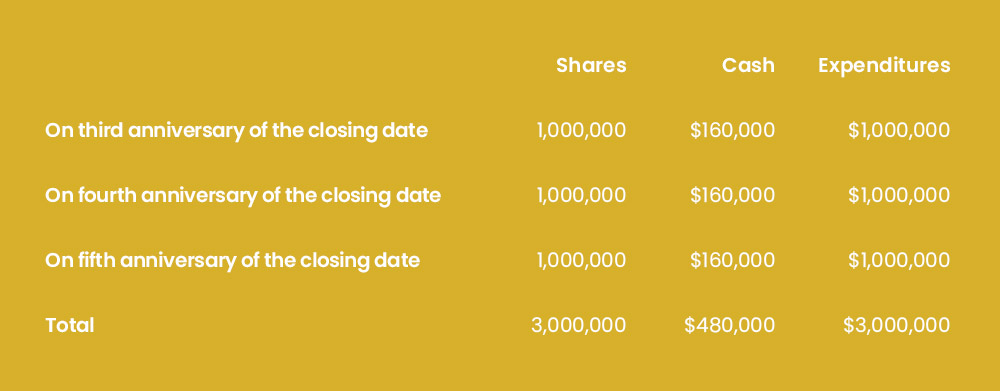This screenshot has height=391, width=1000.
Task: Select the fourth anniversary row label
Action: 243,195
